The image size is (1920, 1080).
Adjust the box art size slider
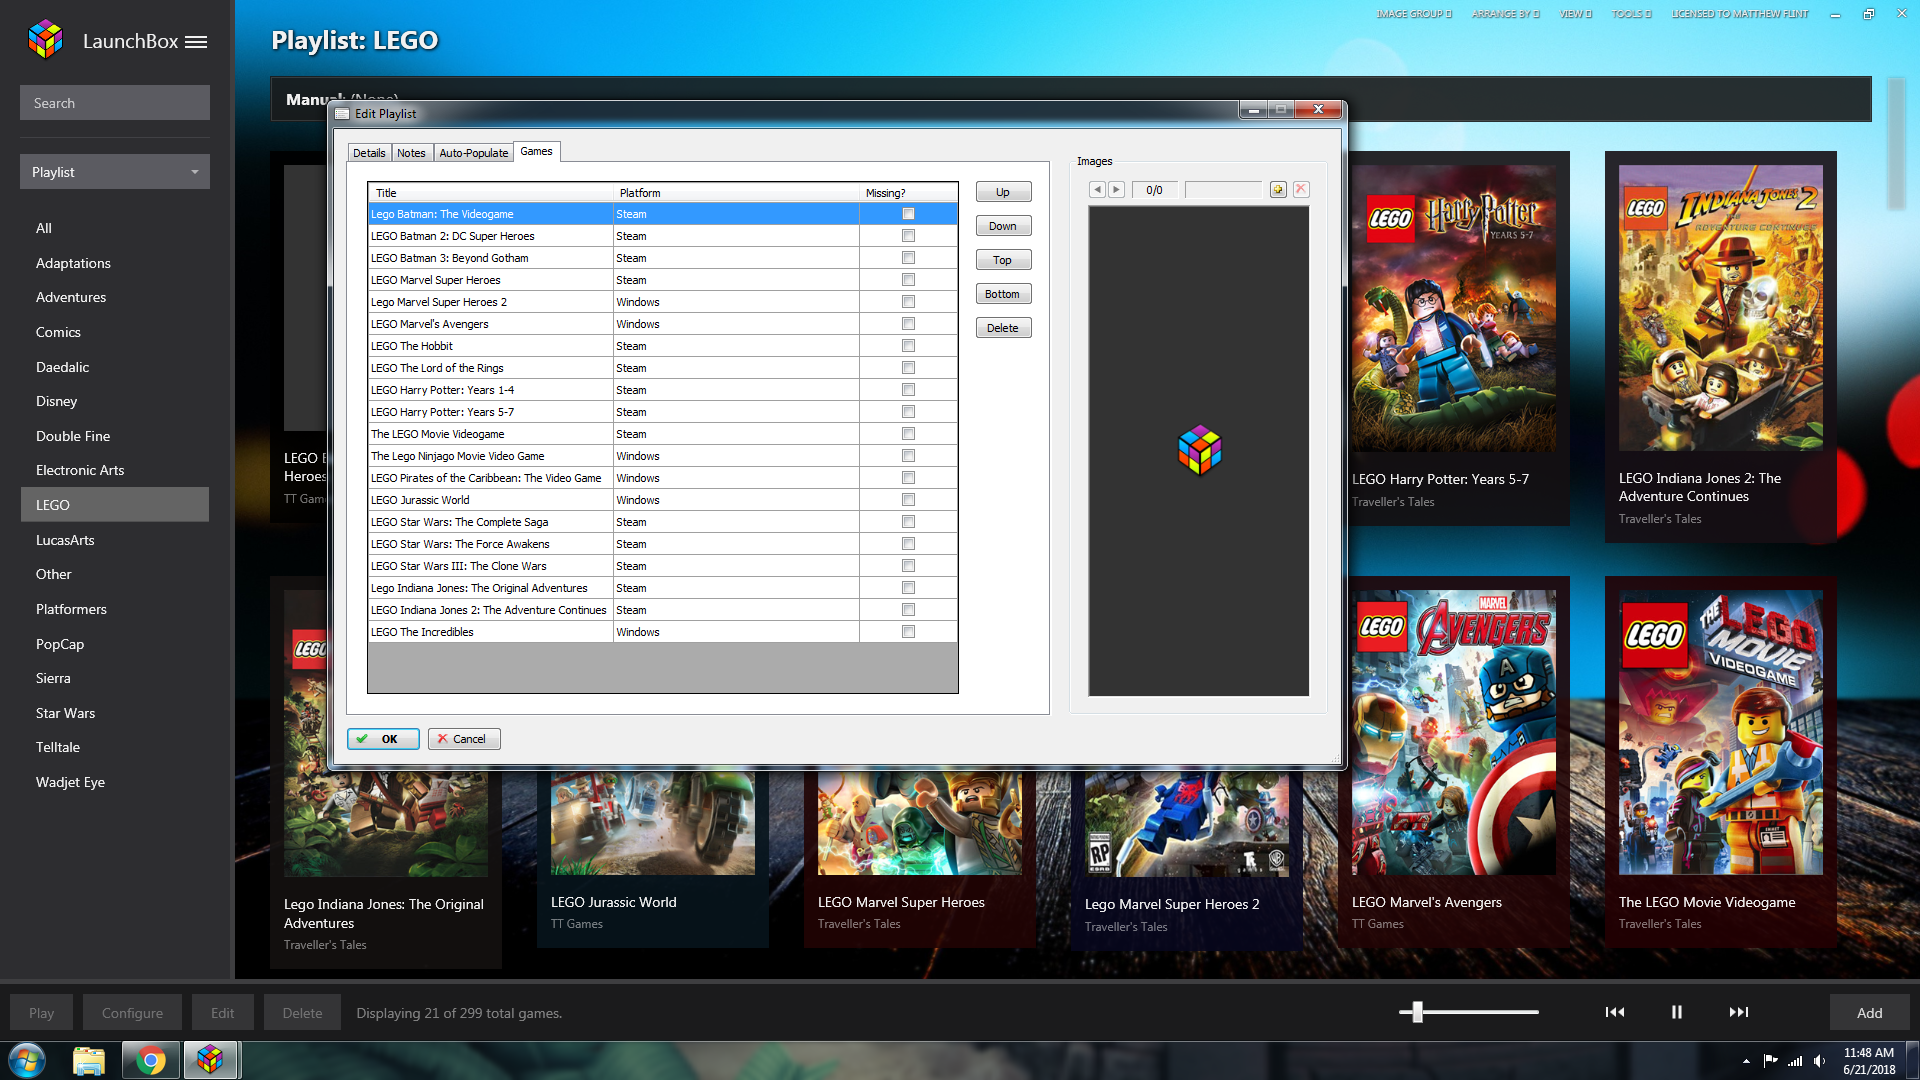(x=1417, y=1012)
